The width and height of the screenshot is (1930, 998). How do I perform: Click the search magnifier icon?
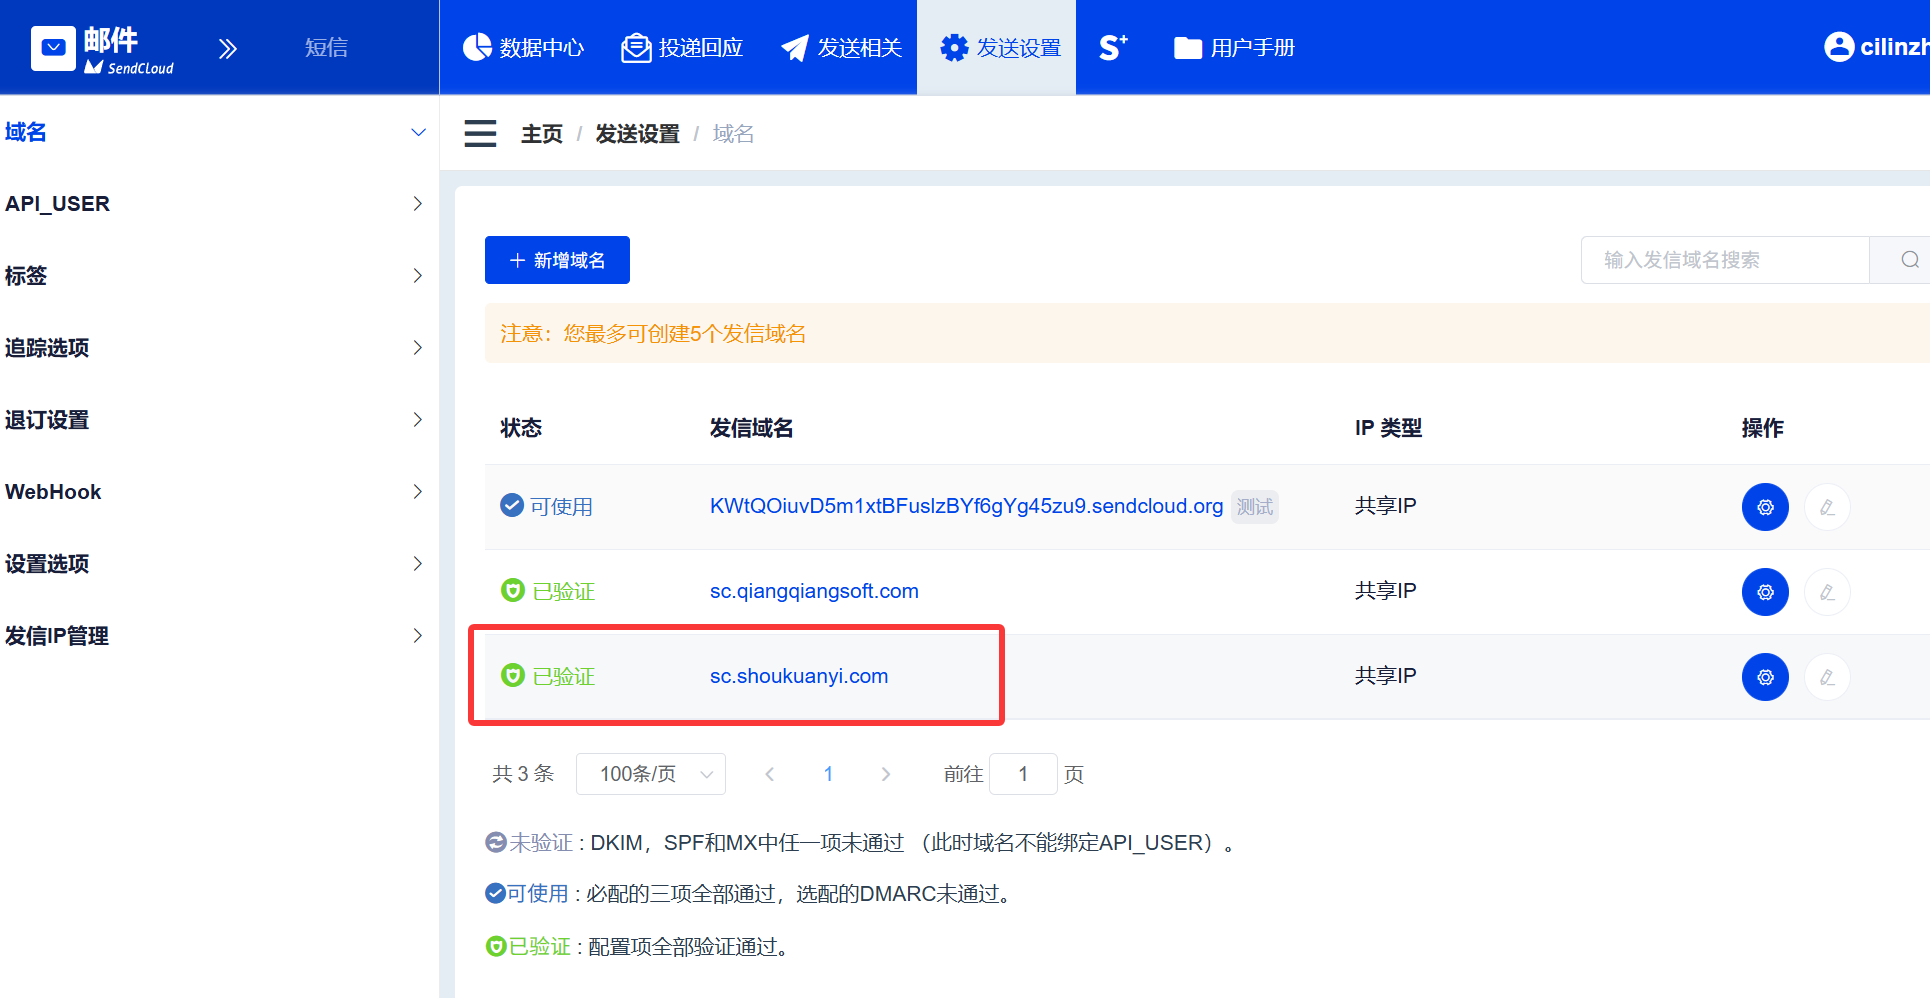point(1909,260)
